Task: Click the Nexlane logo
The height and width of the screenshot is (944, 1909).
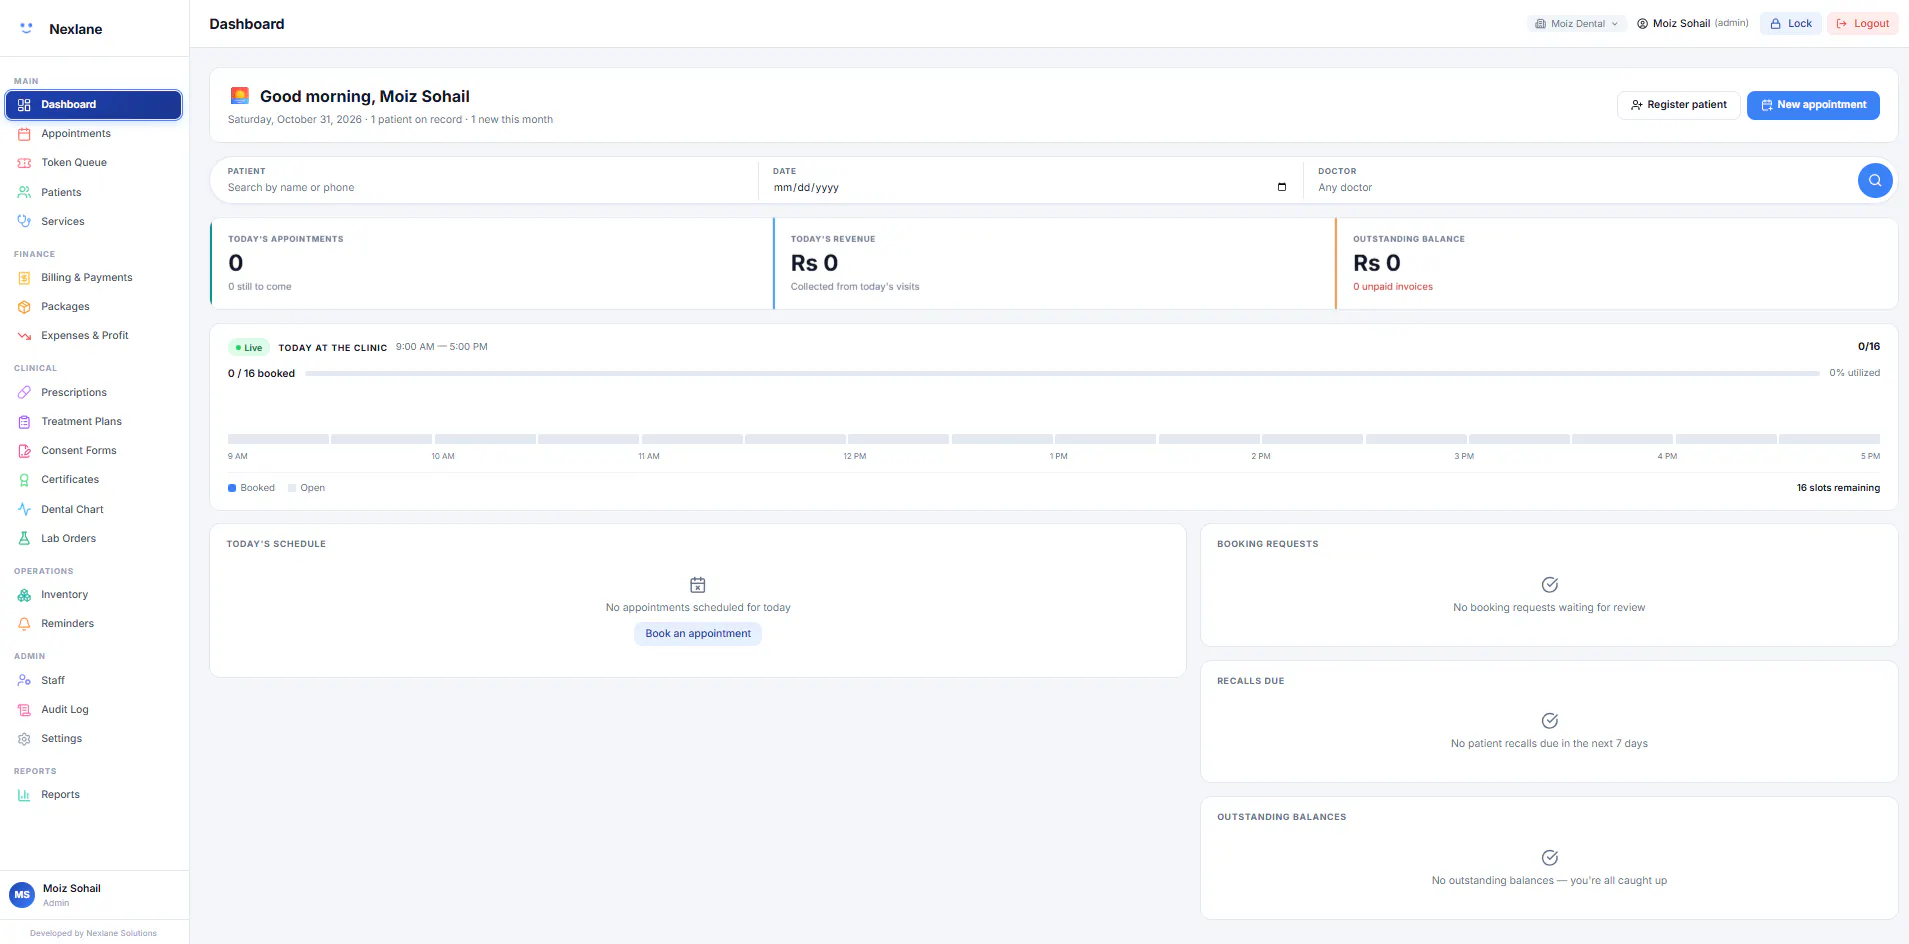Action: [x=27, y=29]
